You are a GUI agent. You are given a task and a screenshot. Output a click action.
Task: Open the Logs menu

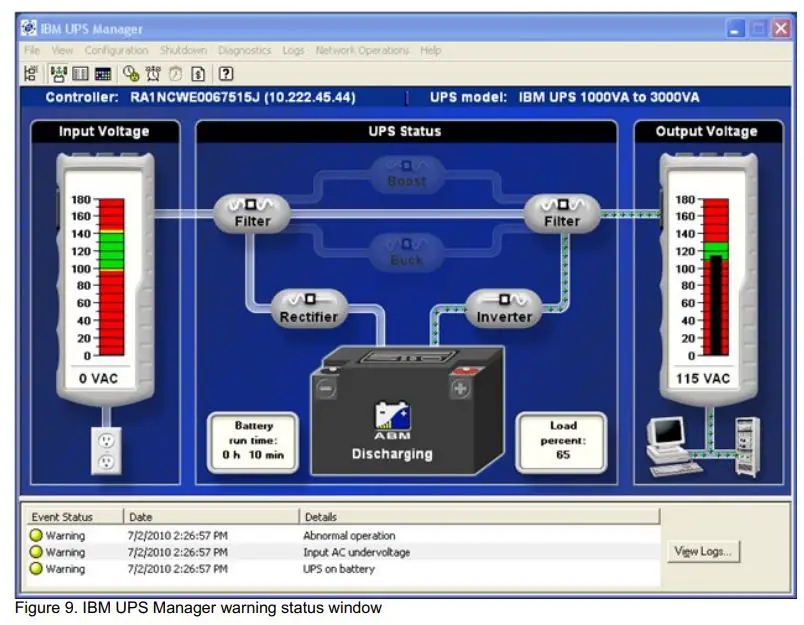click(293, 50)
